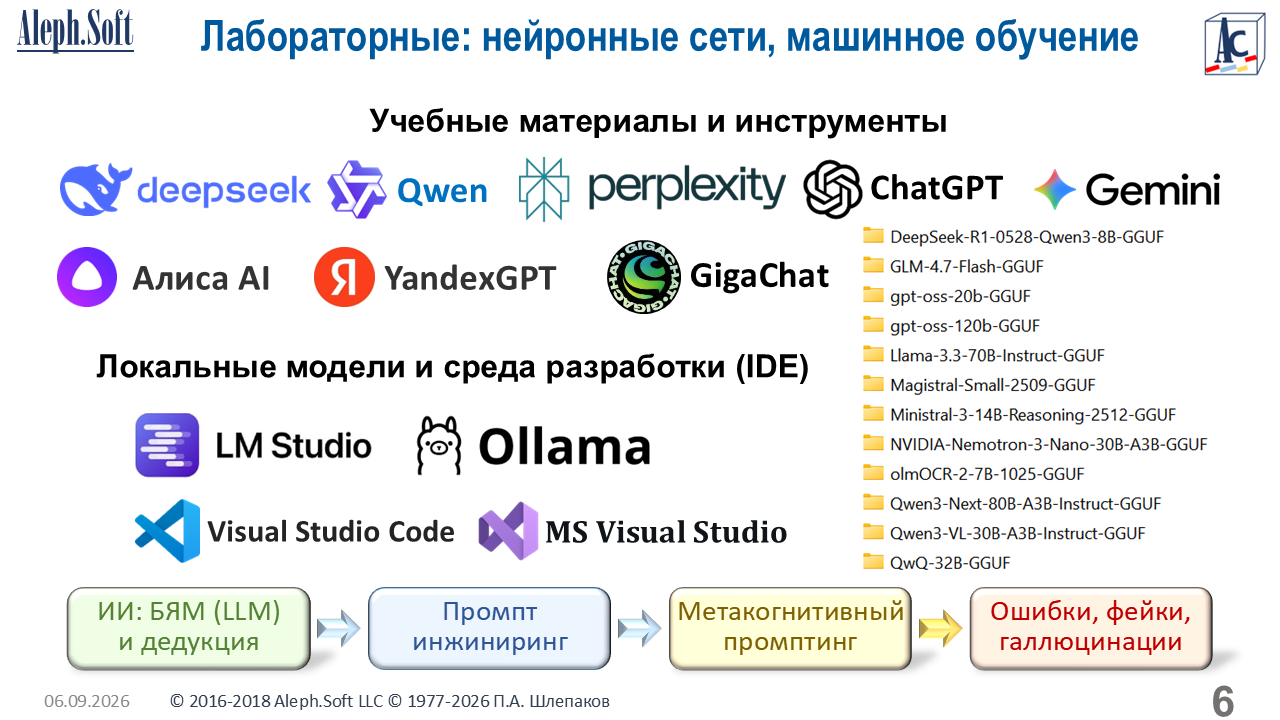This screenshot has width=1280, height=720.
Task: Click the Visual Studio Code icon
Action: pyautogui.click(x=167, y=531)
